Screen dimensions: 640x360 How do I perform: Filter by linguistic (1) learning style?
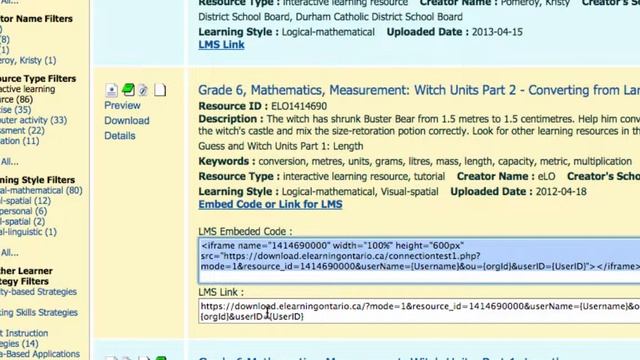(28, 232)
